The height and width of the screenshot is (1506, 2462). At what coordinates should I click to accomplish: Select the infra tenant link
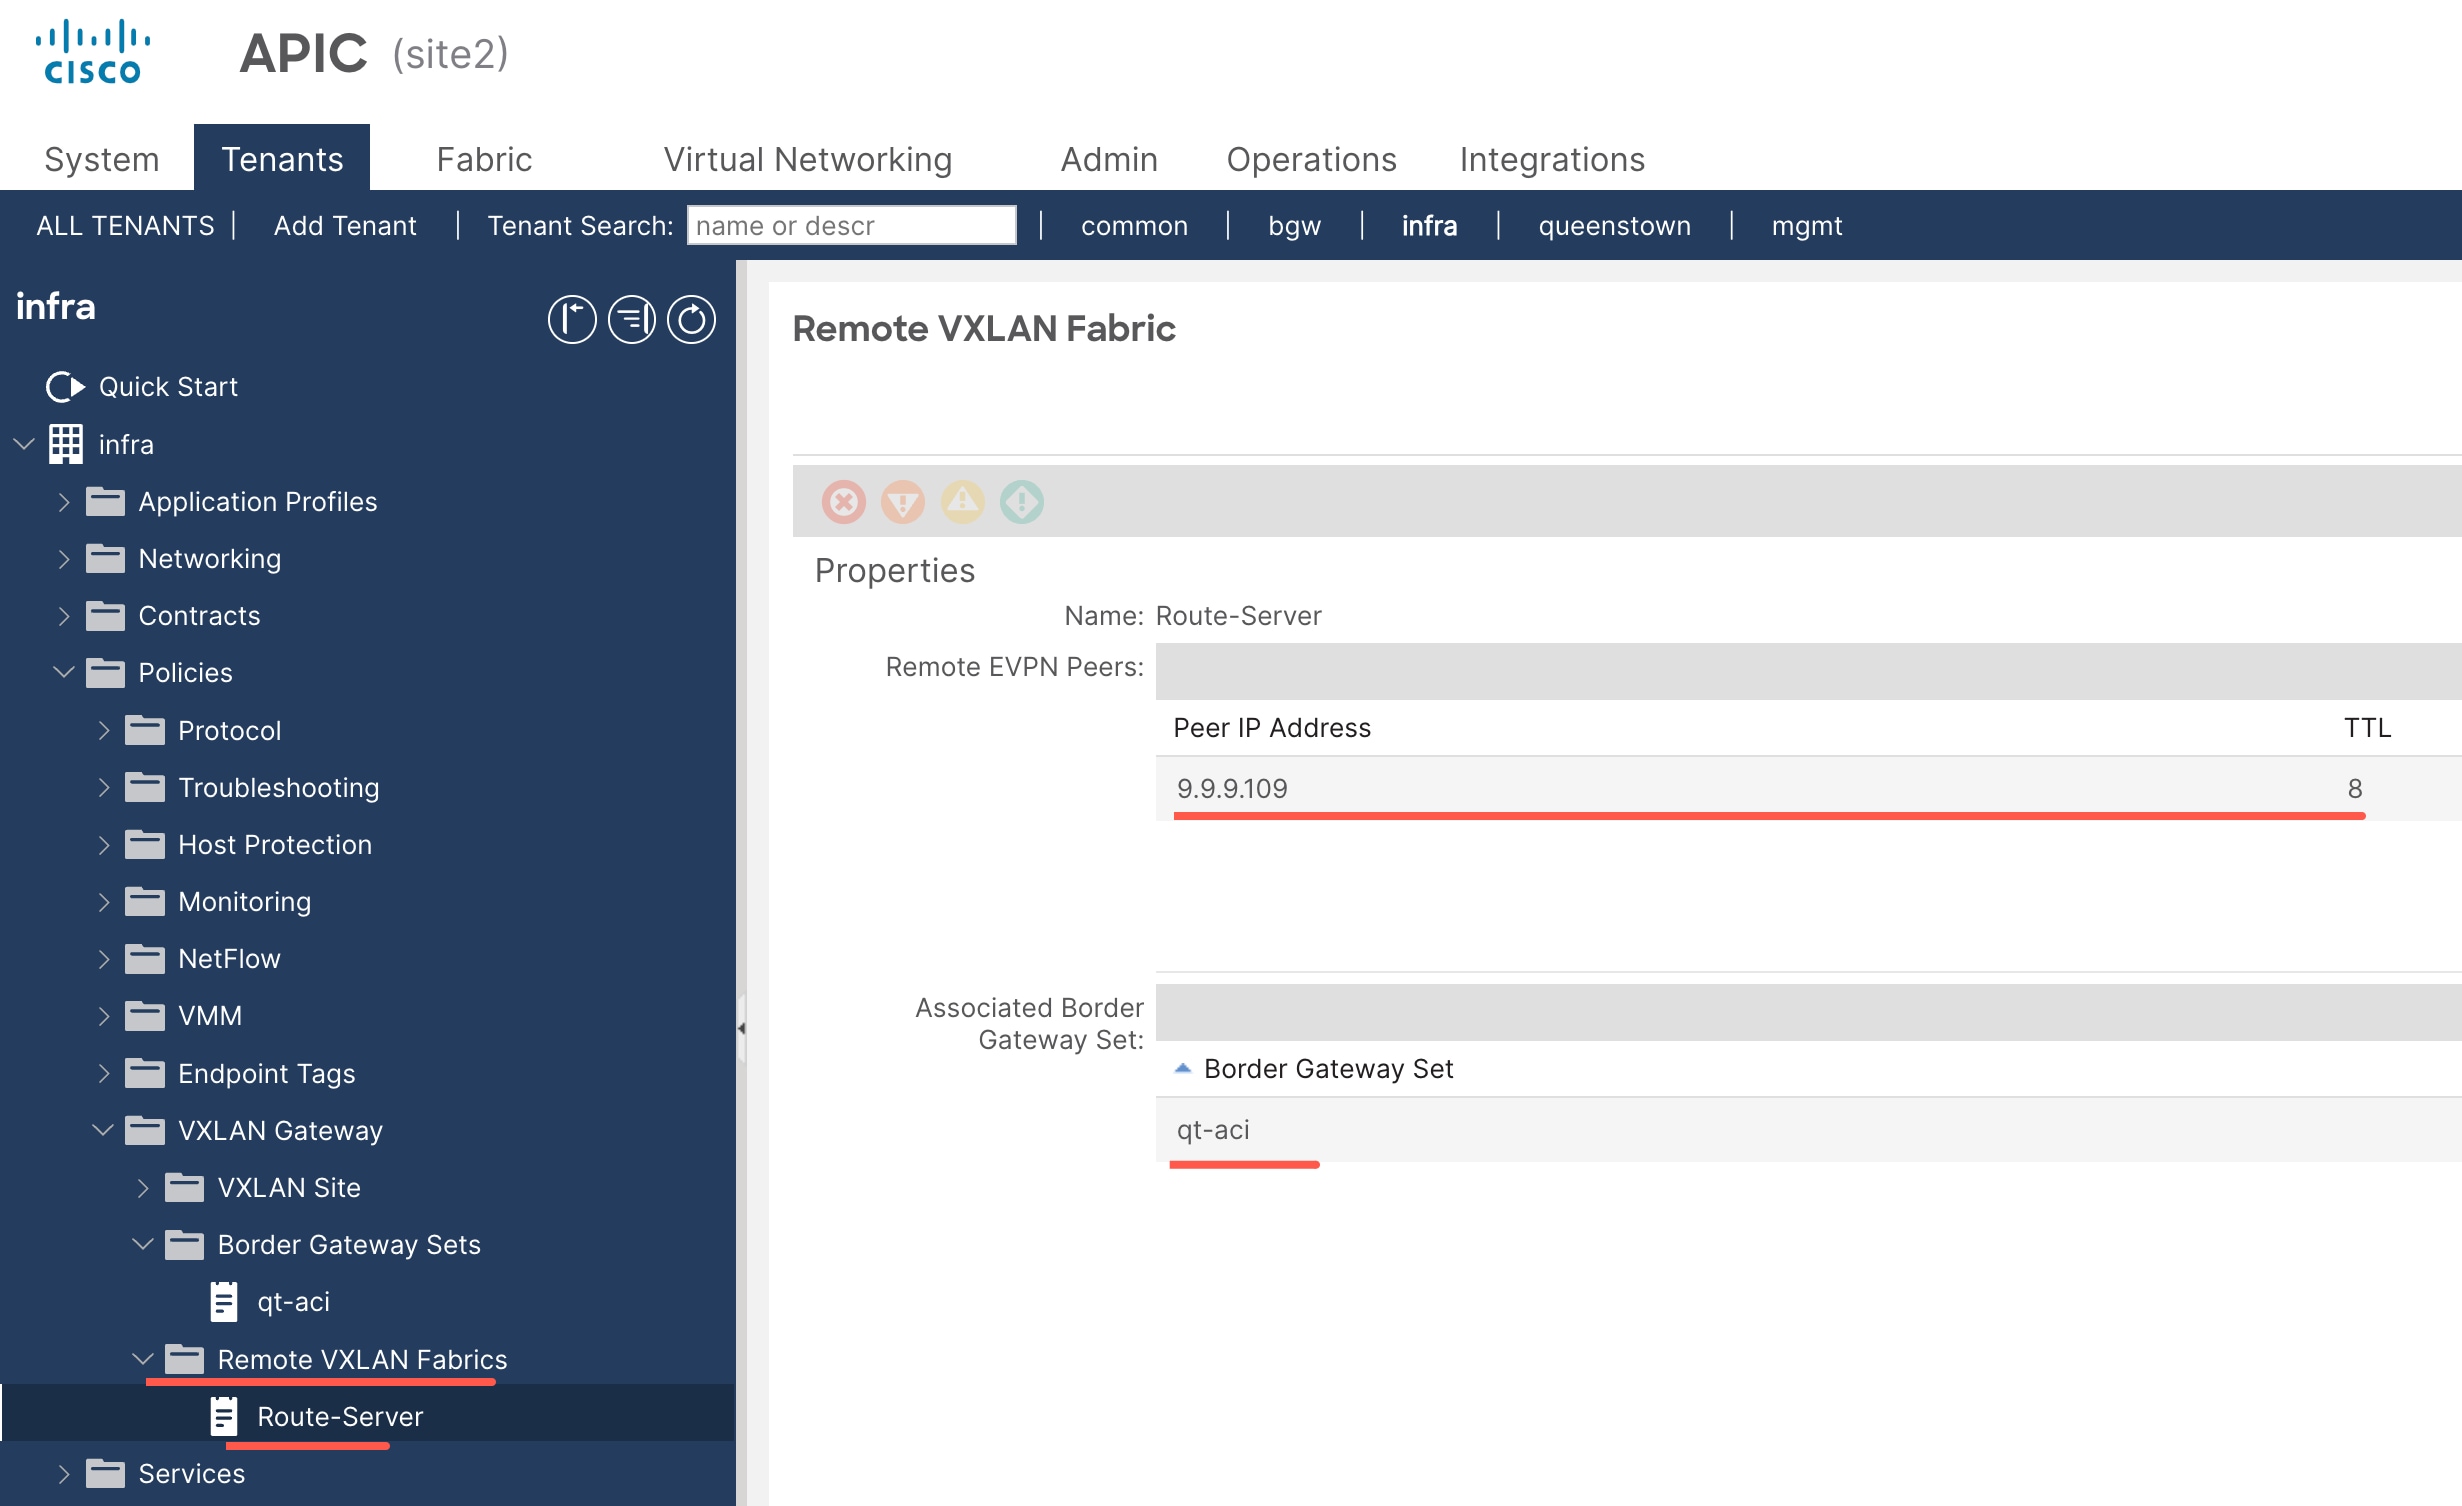pyautogui.click(x=1429, y=225)
